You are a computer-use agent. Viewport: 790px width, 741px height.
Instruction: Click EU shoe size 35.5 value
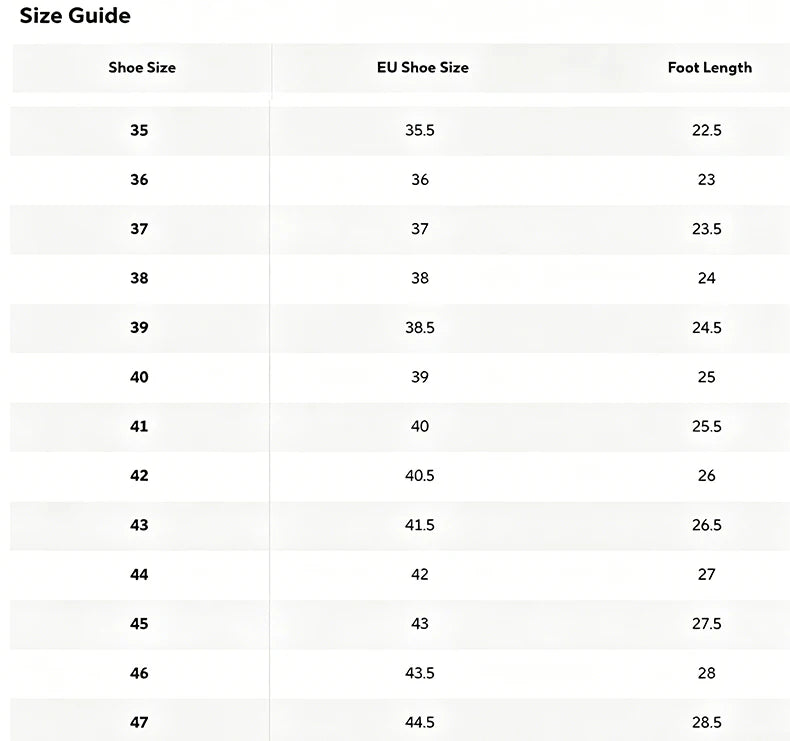[x=420, y=130]
